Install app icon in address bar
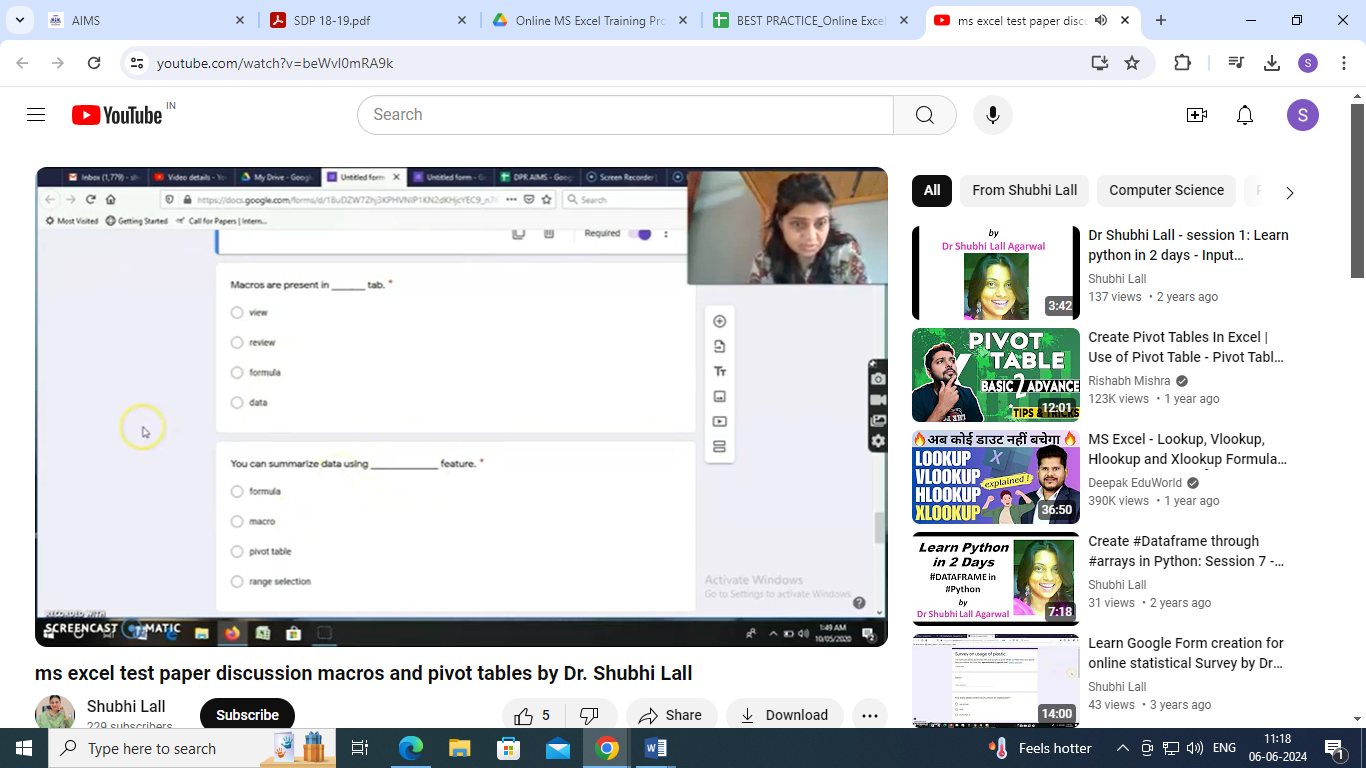The height and width of the screenshot is (768, 1366). pyautogui.click(x=1100, y=63)
